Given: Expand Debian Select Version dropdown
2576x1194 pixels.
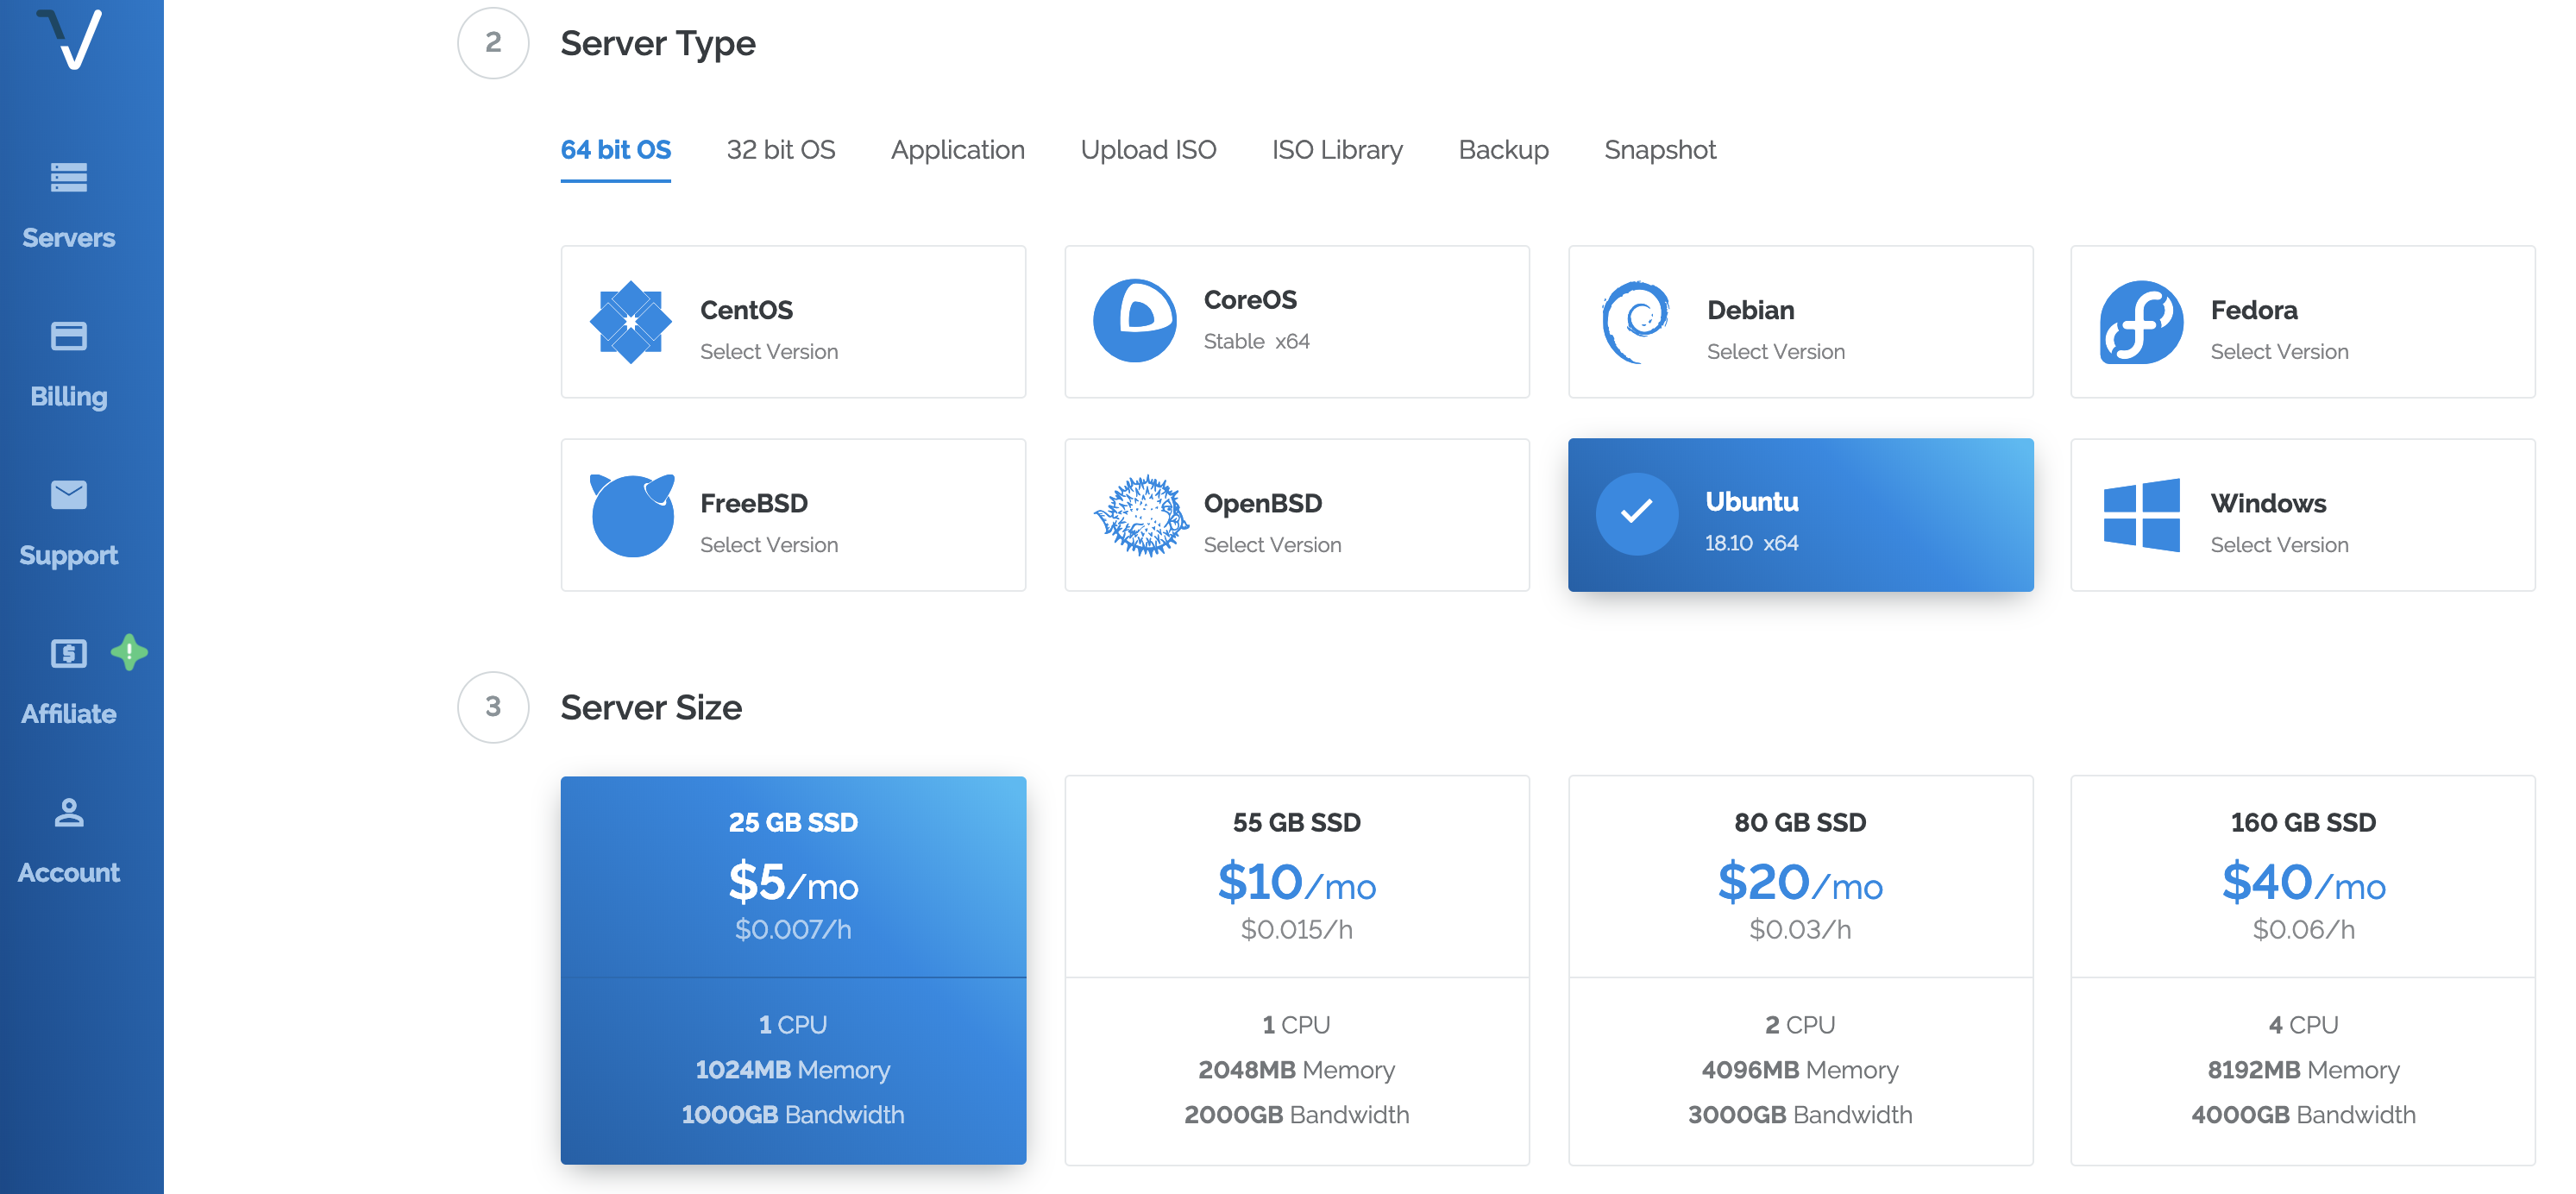Looking at the screenshot, I should (1776, 352).
